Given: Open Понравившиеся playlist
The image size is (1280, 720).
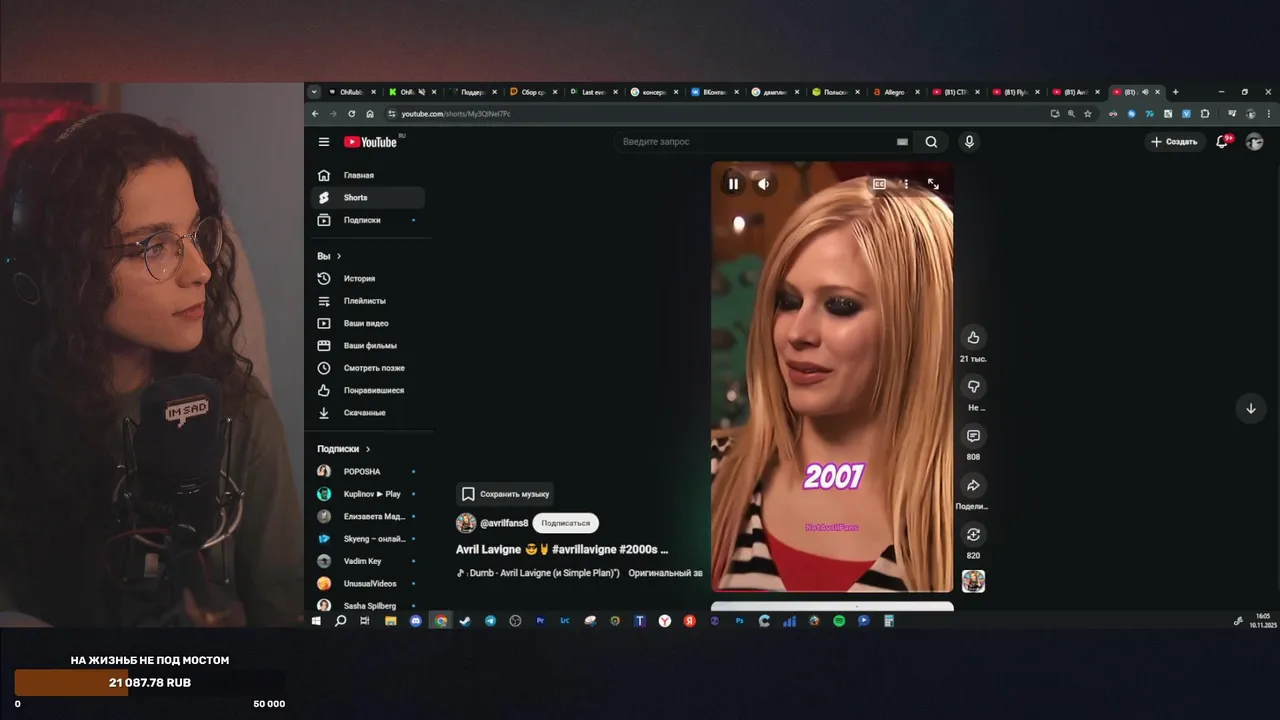Looking at the screenshot, I should click(x=367, y=390).
